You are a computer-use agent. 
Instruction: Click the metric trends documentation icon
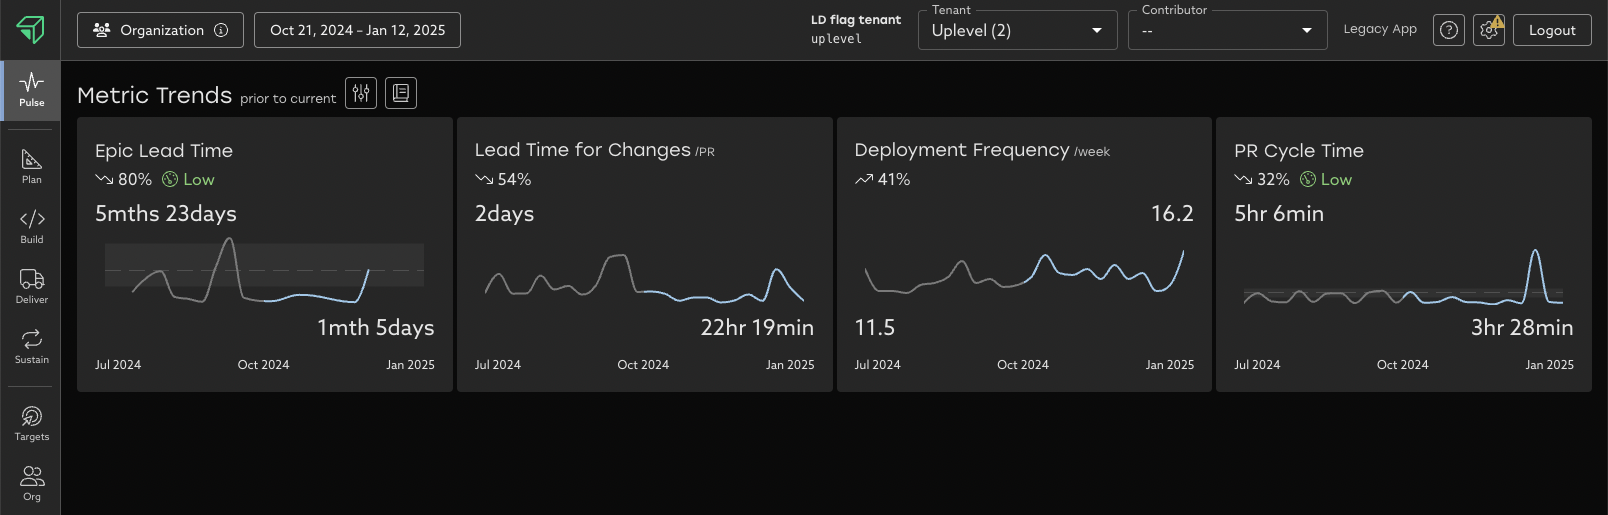401,93
